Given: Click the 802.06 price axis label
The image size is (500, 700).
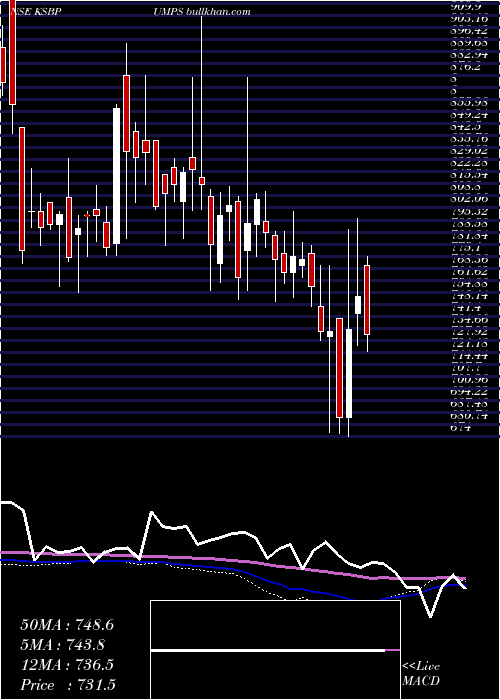Looking at the screenshot, I should (x=470, y=199).
